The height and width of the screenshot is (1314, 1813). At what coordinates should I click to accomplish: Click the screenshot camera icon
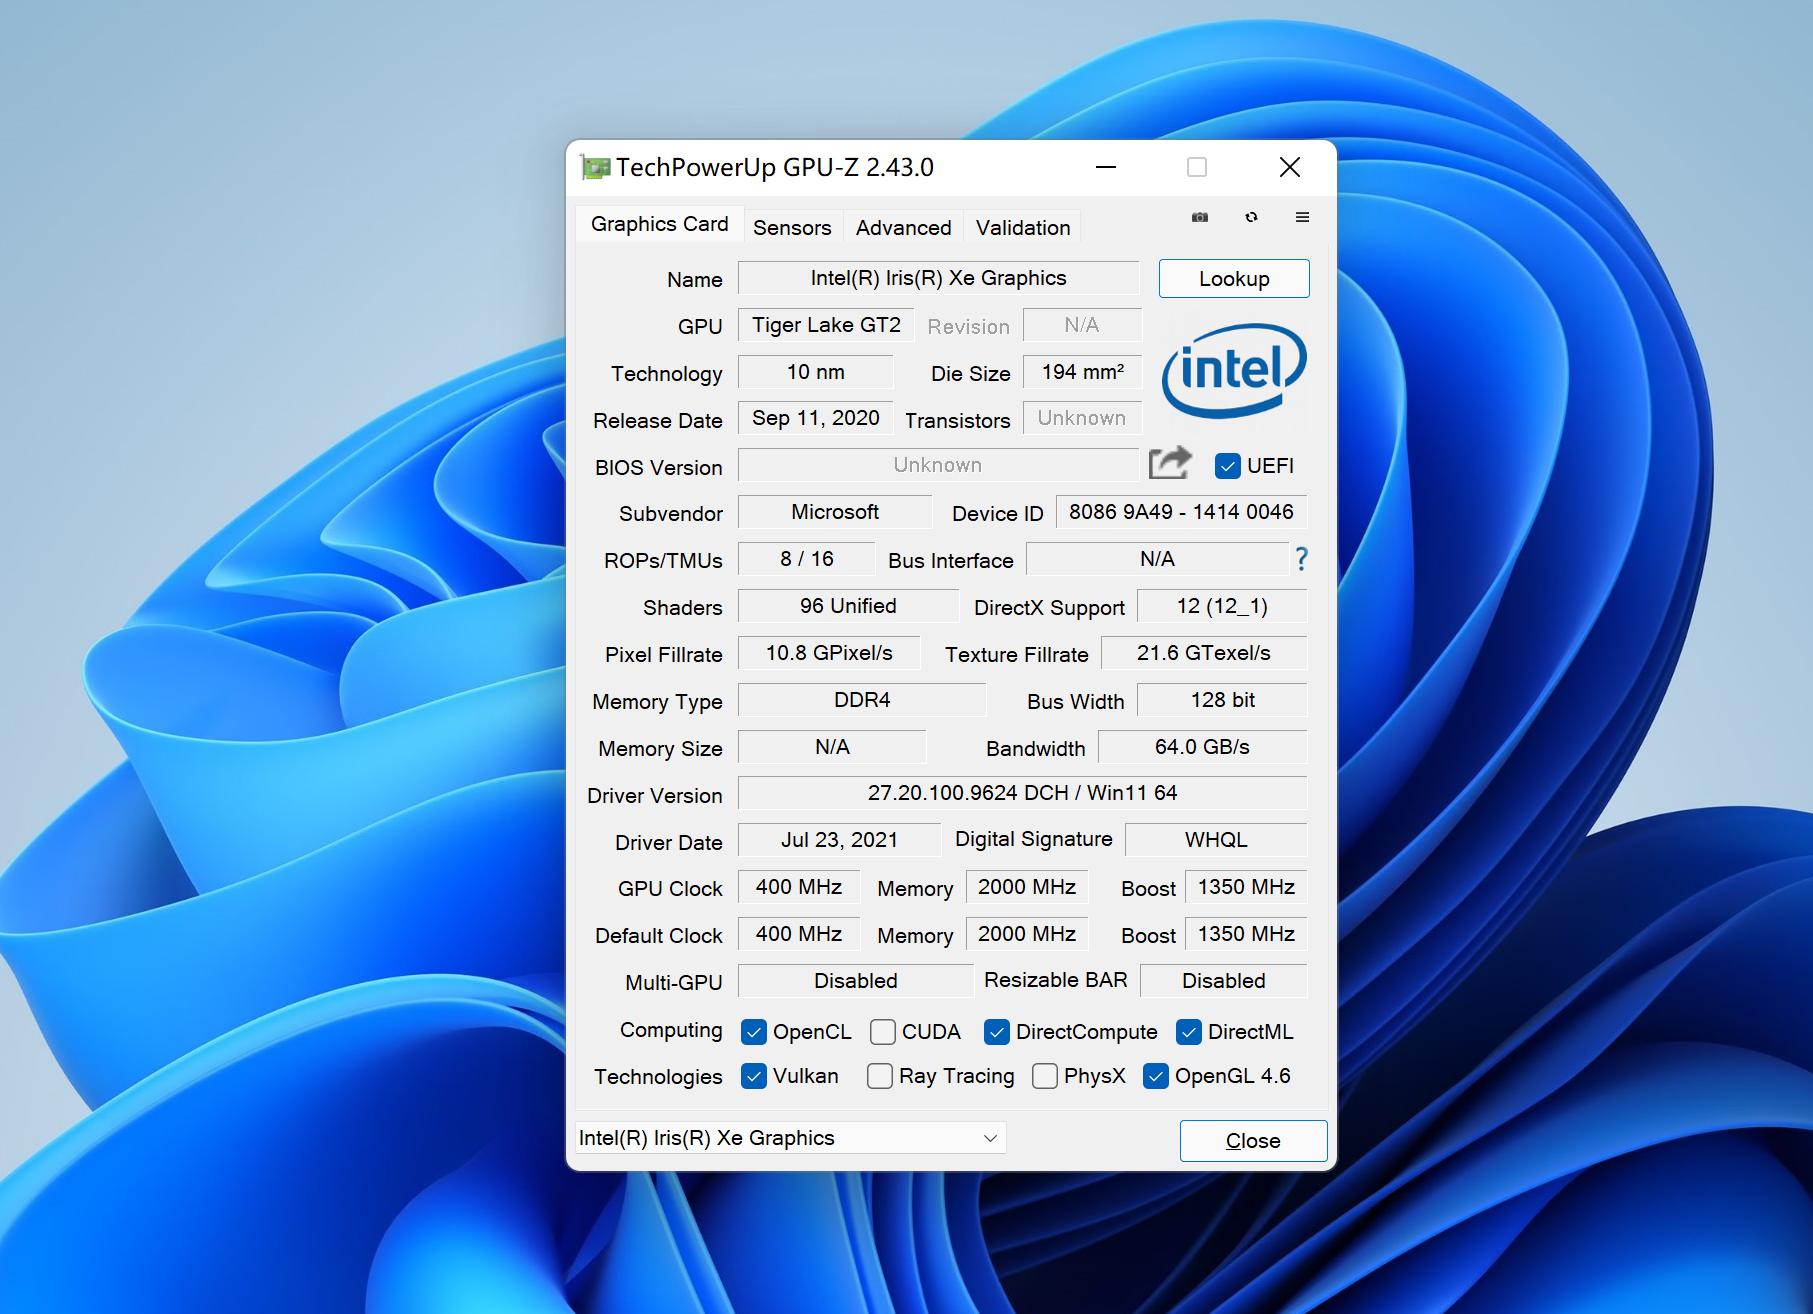click(x=1200, y=217)
